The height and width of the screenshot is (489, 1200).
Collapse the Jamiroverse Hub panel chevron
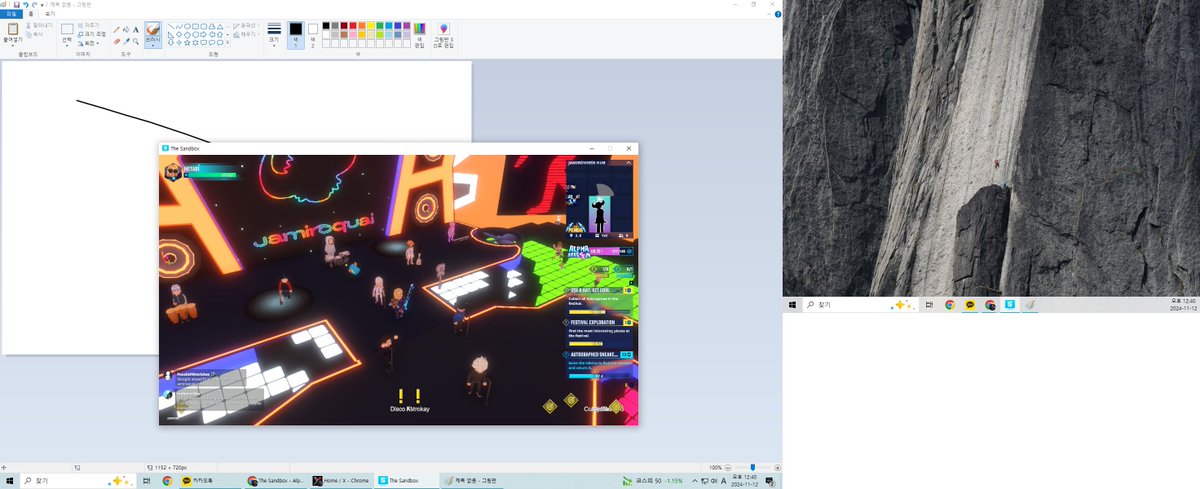(627, 161)
